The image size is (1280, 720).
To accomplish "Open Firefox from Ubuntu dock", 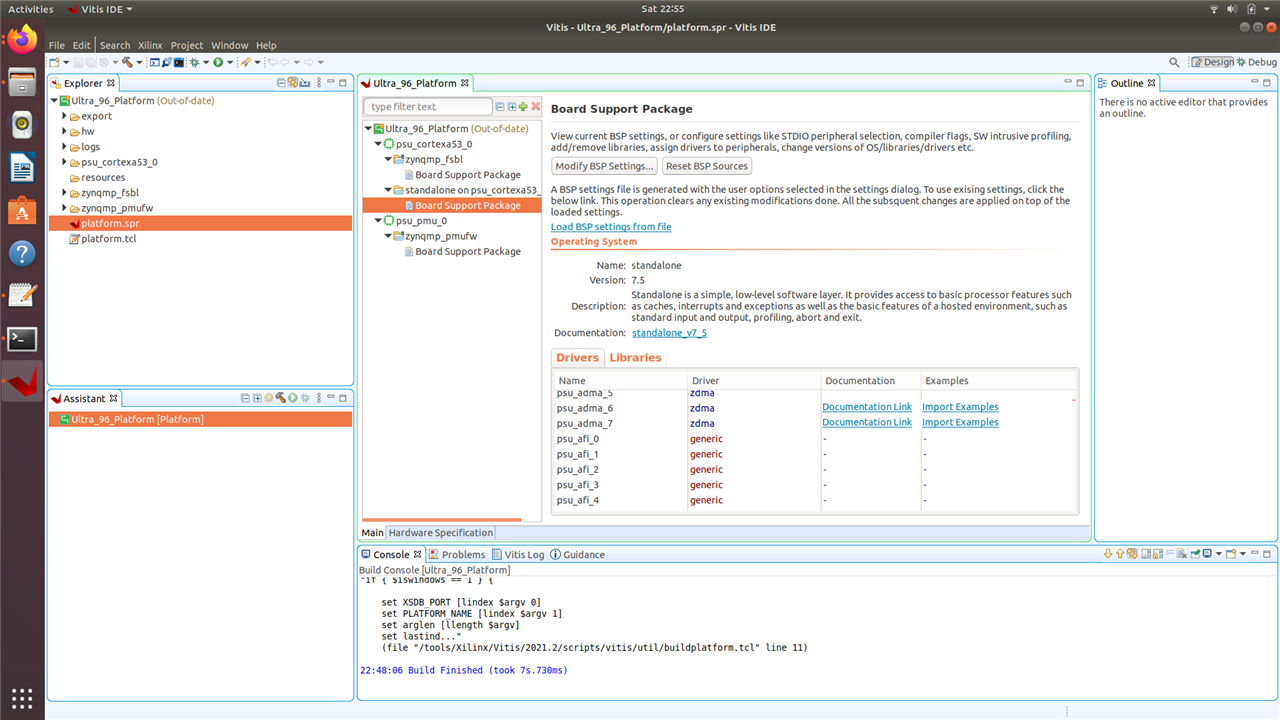I will [22, 39].
